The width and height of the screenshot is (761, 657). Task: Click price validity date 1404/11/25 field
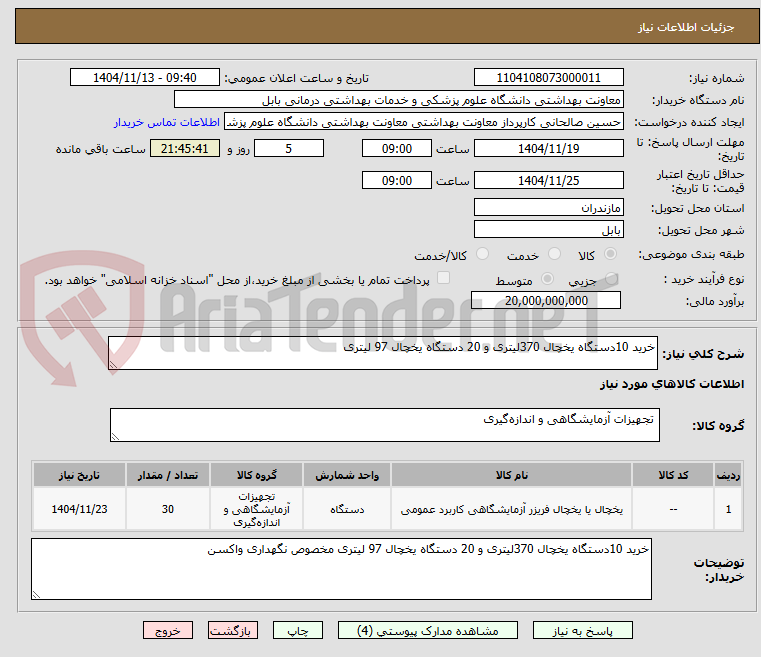point(548,180)
